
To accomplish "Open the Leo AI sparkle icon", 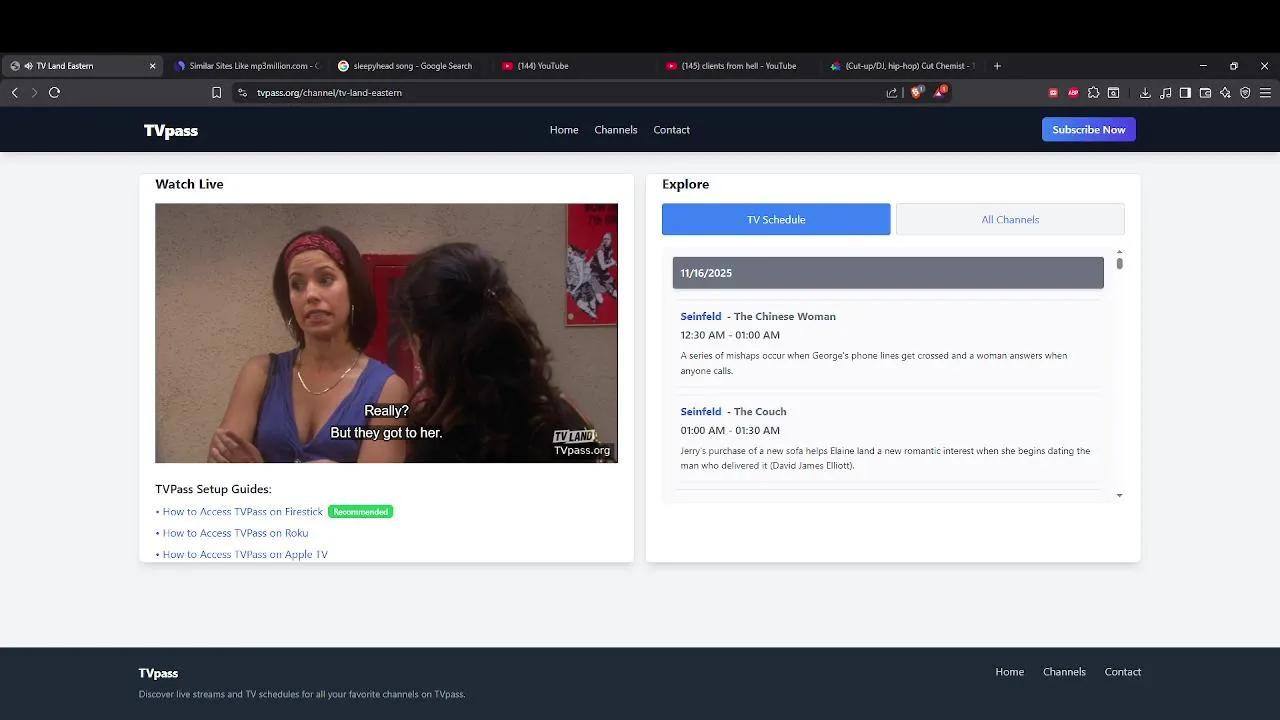I will (1225, 92).
